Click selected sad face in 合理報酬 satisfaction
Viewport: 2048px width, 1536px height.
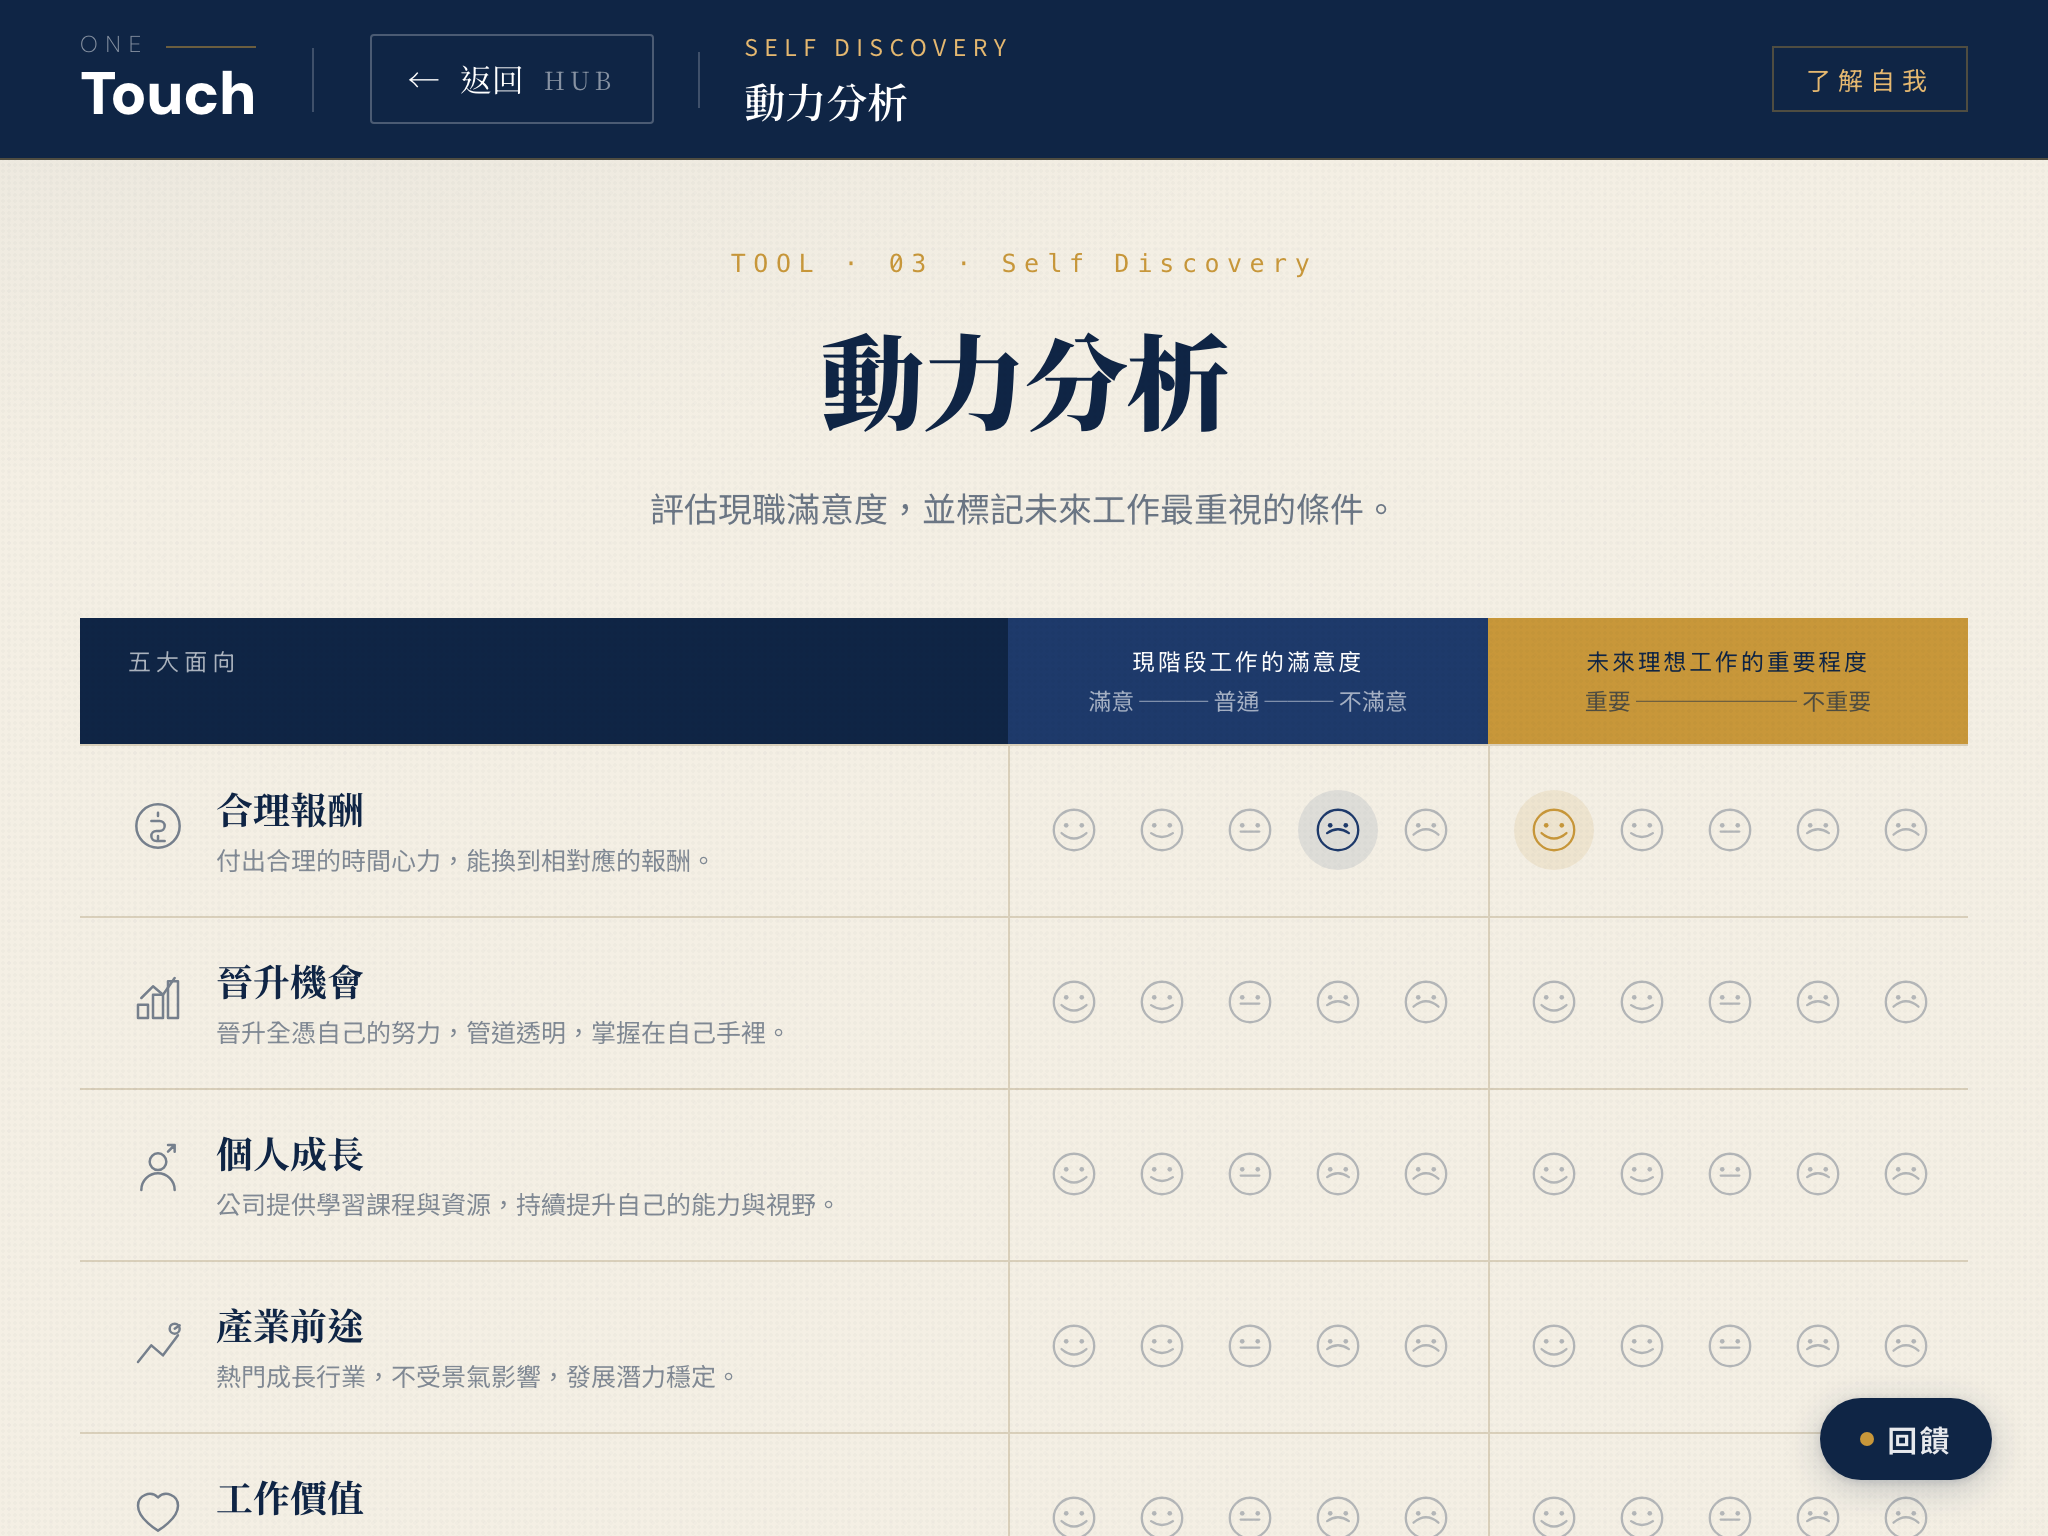pos(1338,830)
